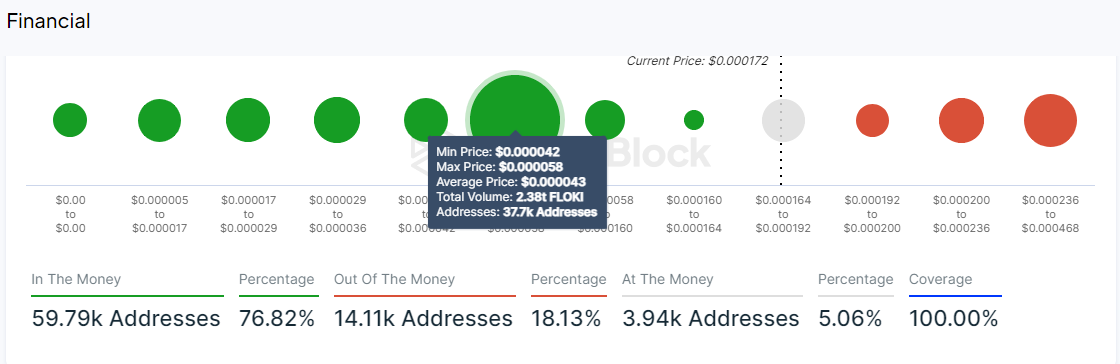
Task: Click the gray at-the-money bubble
Action: click(783, 120)
